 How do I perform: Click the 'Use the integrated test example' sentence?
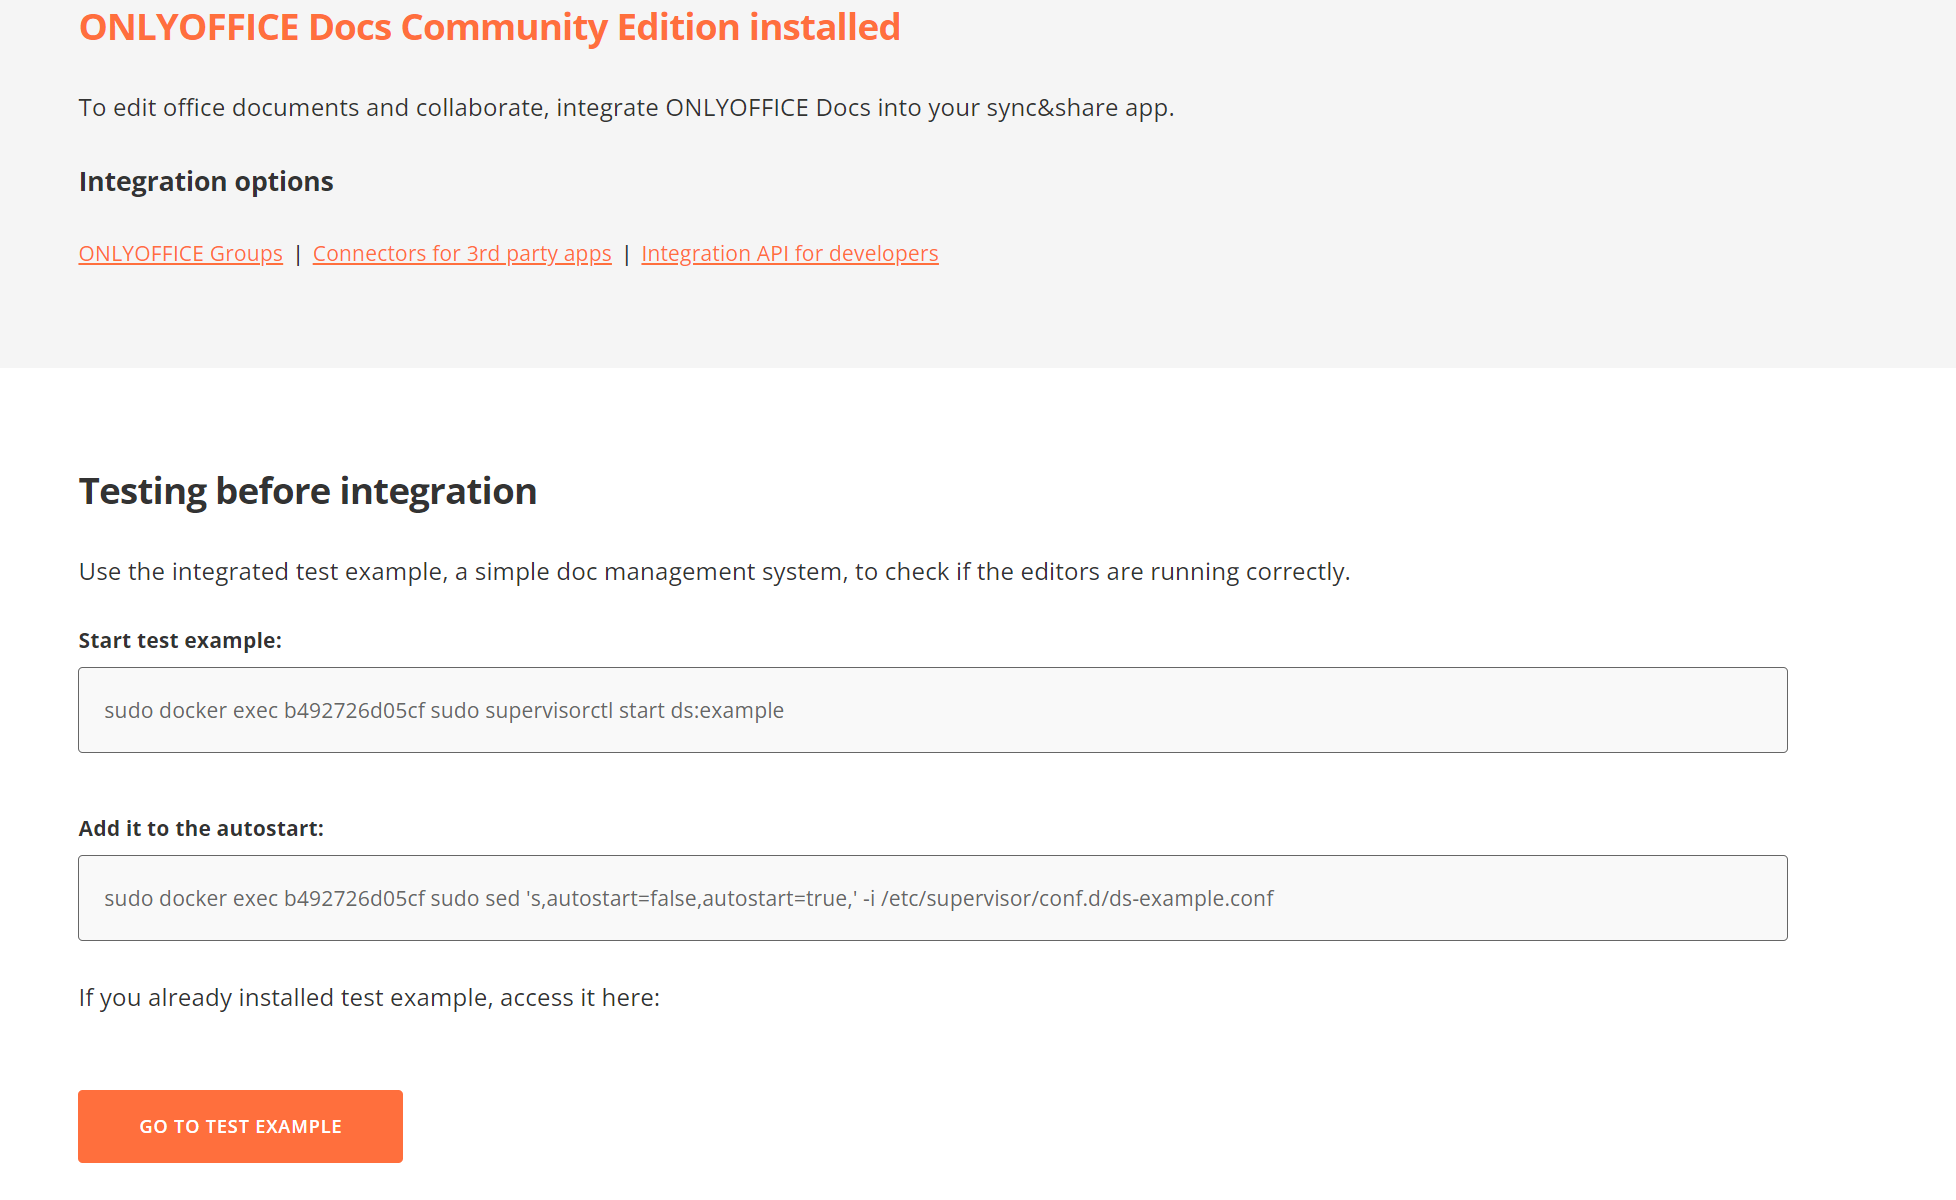coord(714,572)
